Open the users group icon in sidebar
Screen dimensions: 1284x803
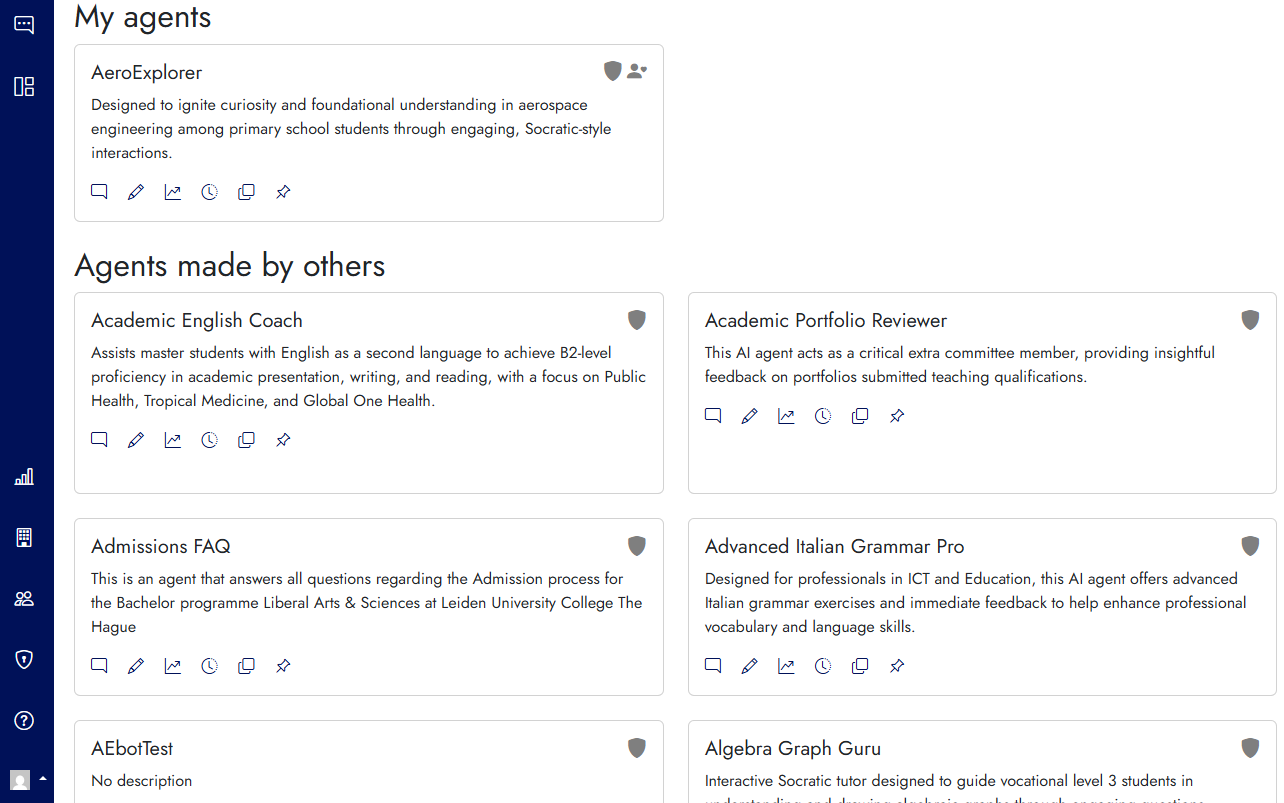(24, 599)
